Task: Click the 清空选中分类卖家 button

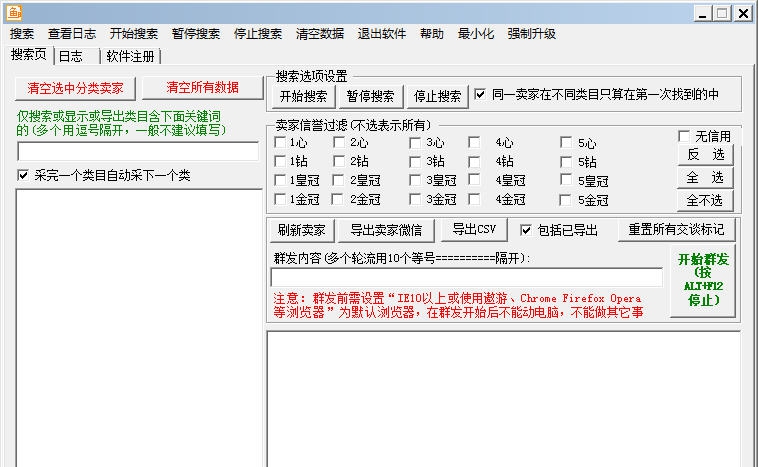Action: pyautogui.click(x=75, y=88)
